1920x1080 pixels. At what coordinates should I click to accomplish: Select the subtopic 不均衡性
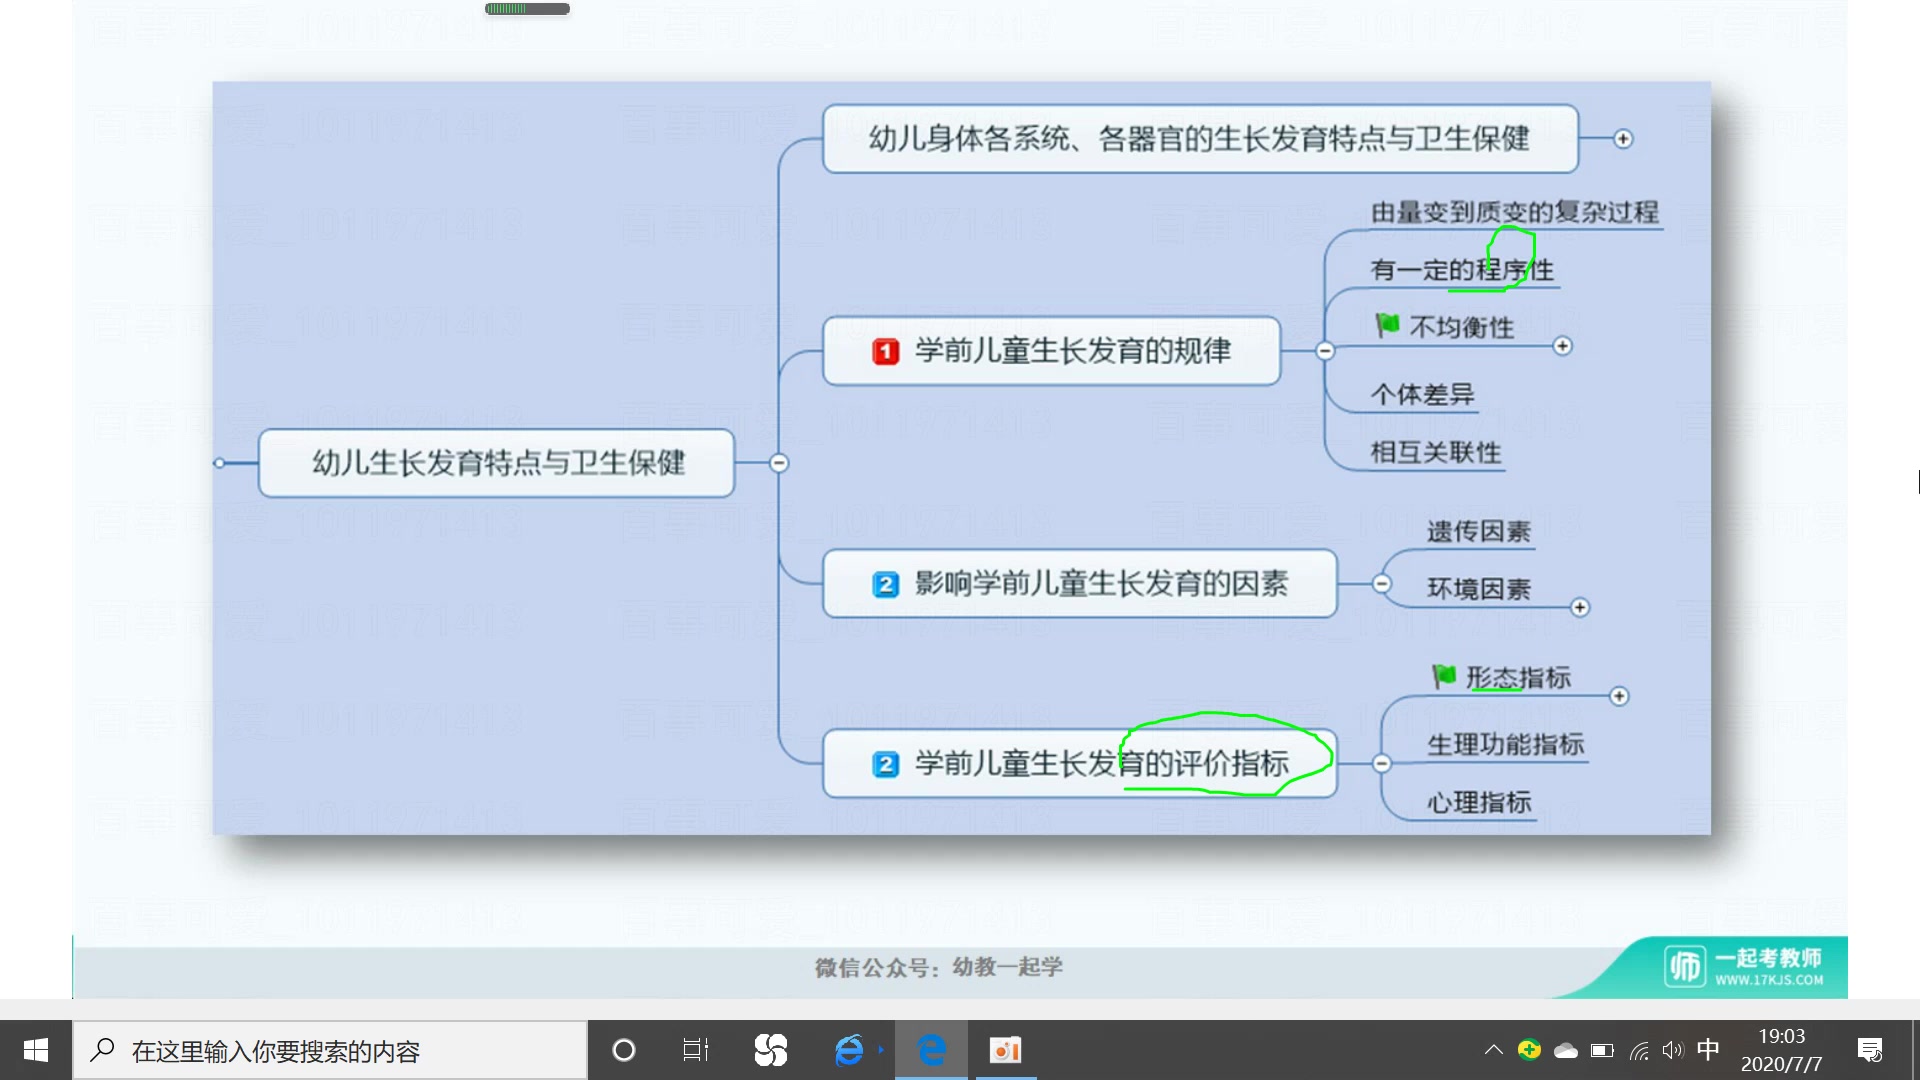coord(1461,327)
